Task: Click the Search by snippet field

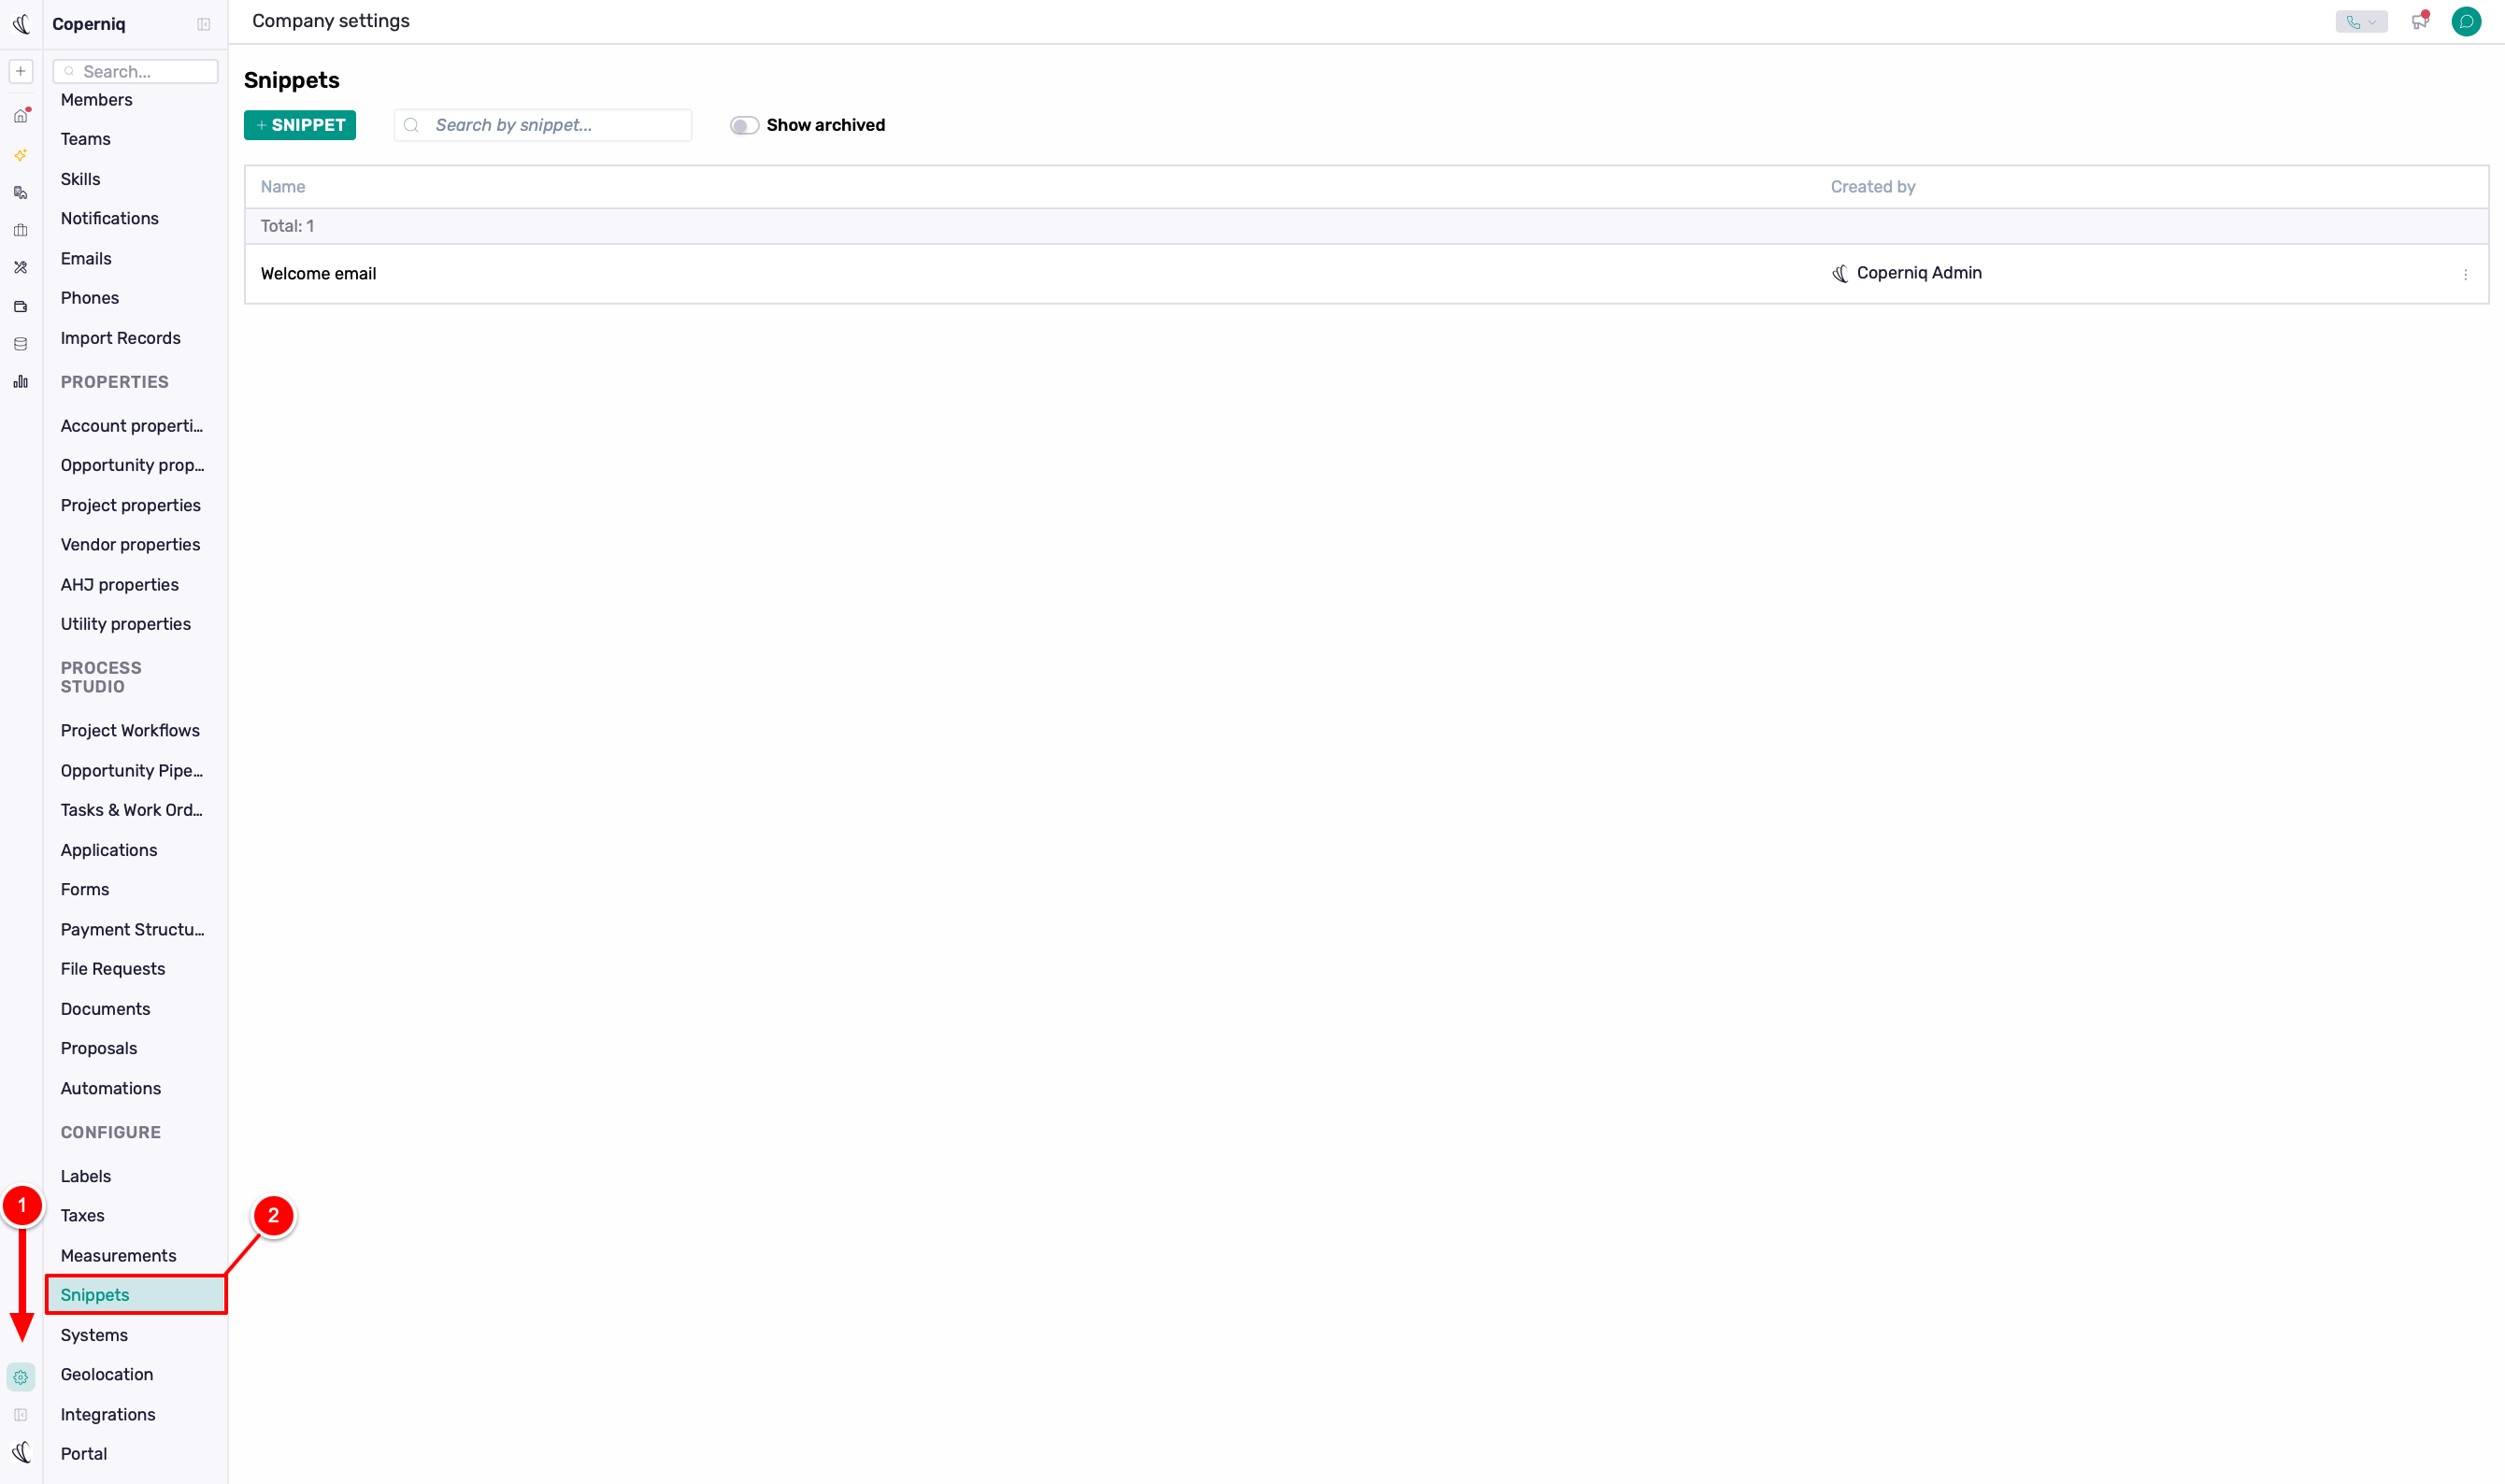Action: click(543, 125)
